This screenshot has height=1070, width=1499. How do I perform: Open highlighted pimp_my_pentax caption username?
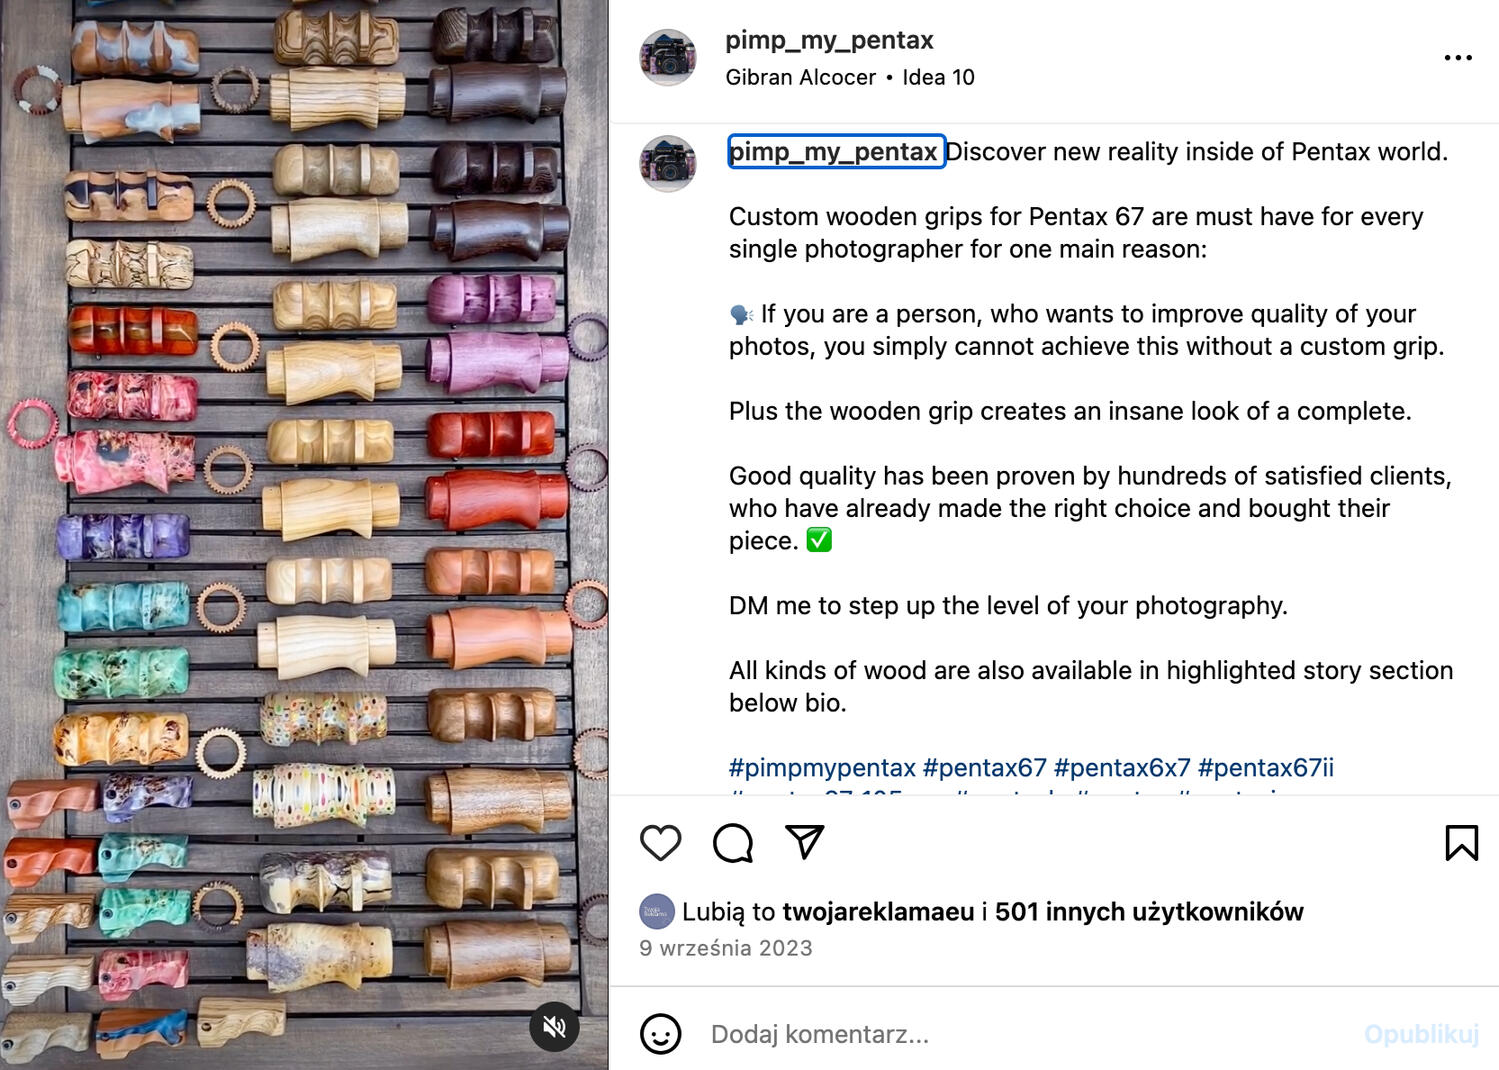tap(836, 152)
